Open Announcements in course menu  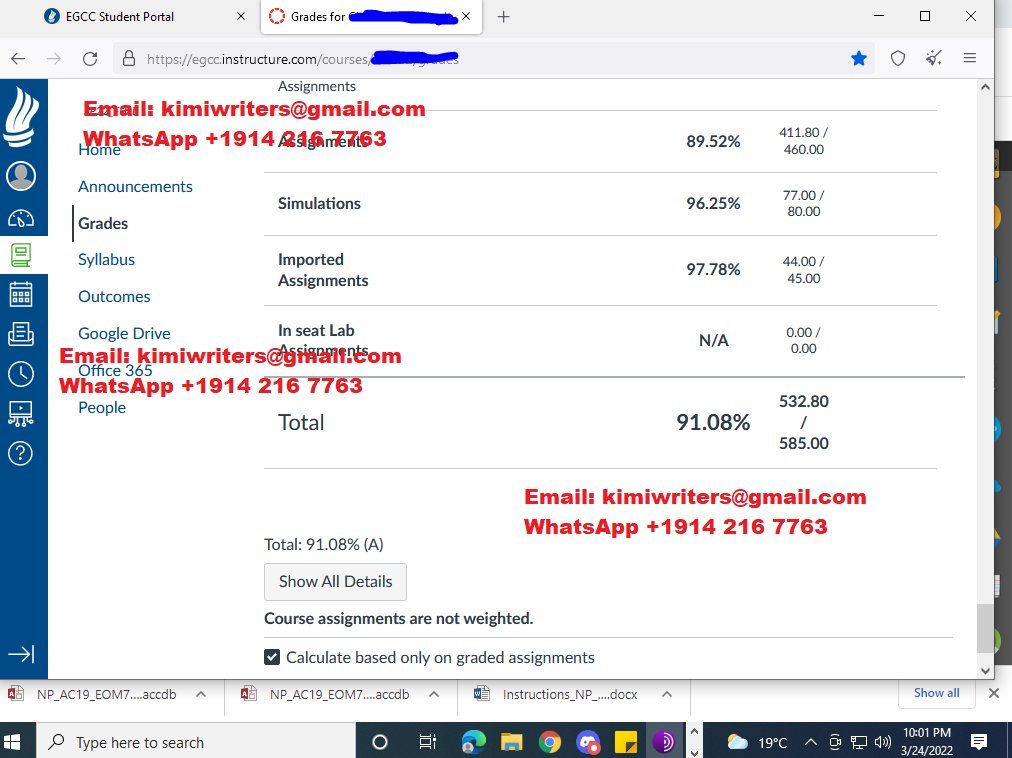point(136,187)
